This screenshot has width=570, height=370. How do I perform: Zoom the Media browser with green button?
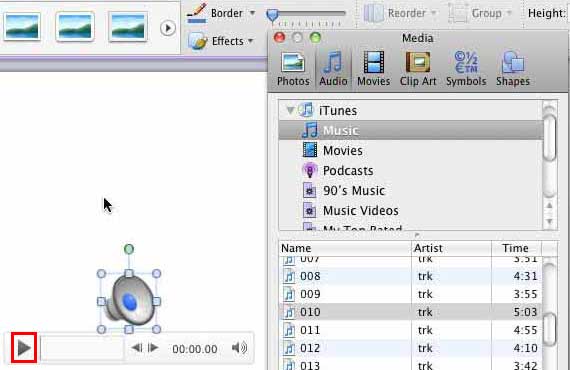315,37
